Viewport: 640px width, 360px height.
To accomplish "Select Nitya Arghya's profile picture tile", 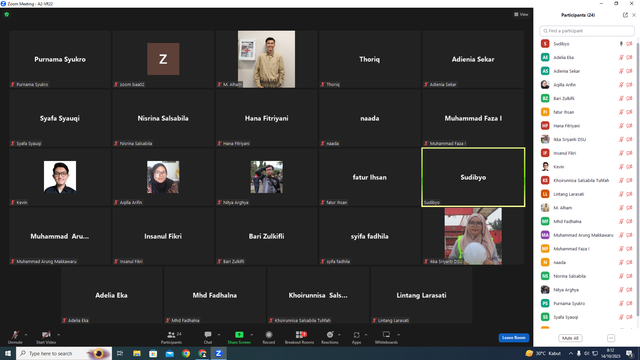I will (x=267, y=177).
